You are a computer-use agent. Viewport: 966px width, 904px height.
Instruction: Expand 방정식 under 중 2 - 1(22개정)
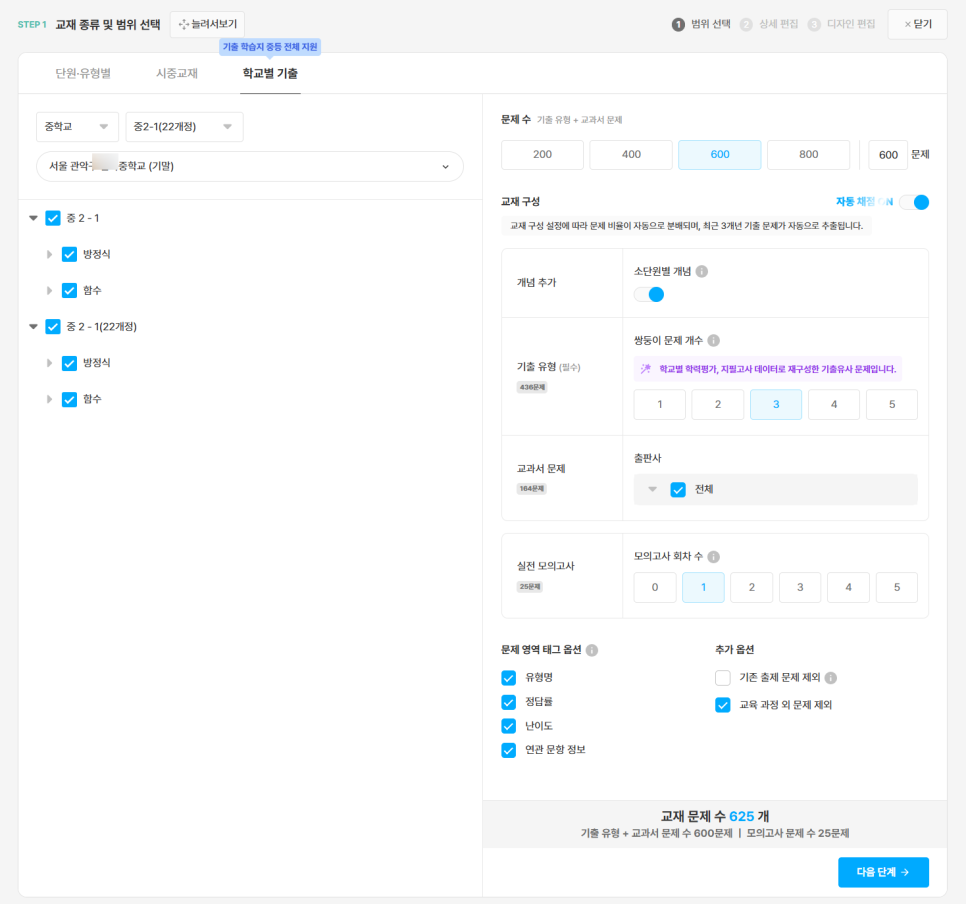[x=49, y=363]
